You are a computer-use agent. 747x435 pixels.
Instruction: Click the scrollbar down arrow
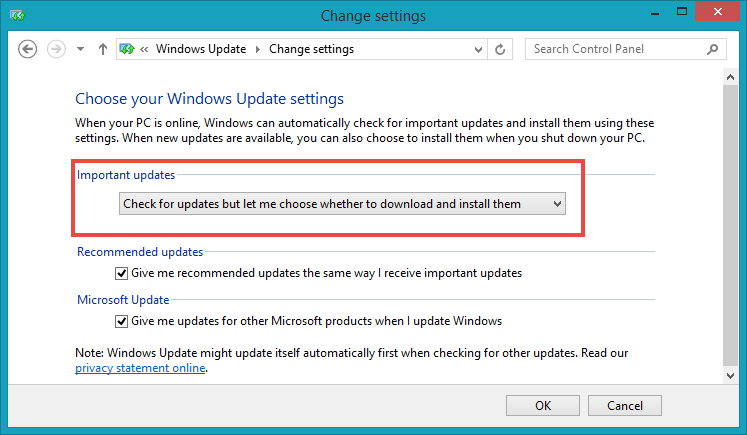(730, 375)
